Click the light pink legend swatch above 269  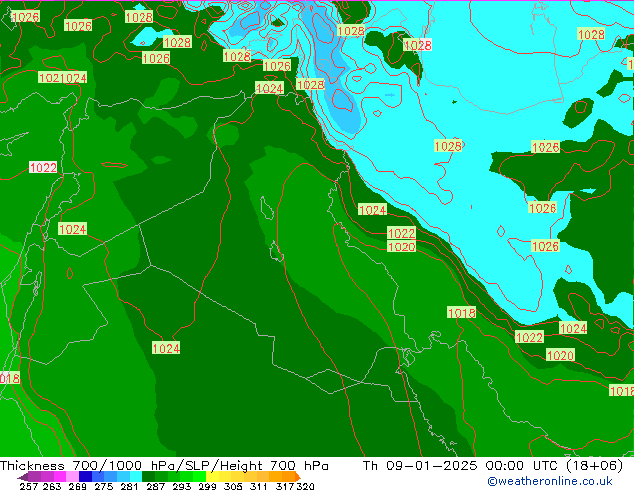point(72,476)
